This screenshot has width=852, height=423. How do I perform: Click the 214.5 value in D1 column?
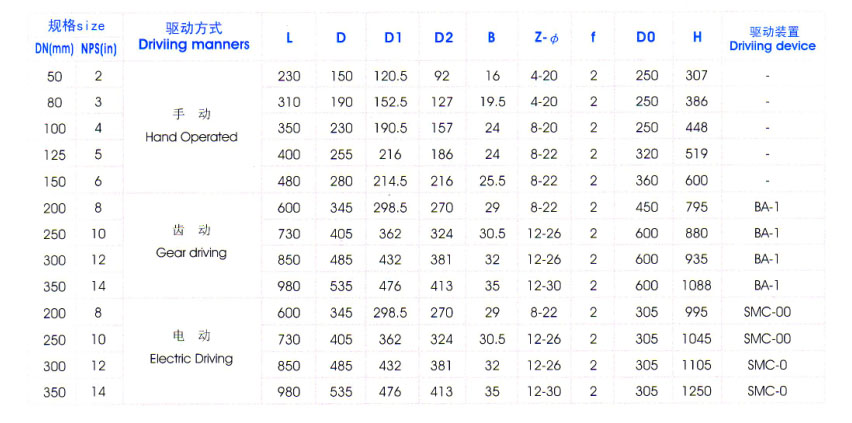(x=391, y=181)
